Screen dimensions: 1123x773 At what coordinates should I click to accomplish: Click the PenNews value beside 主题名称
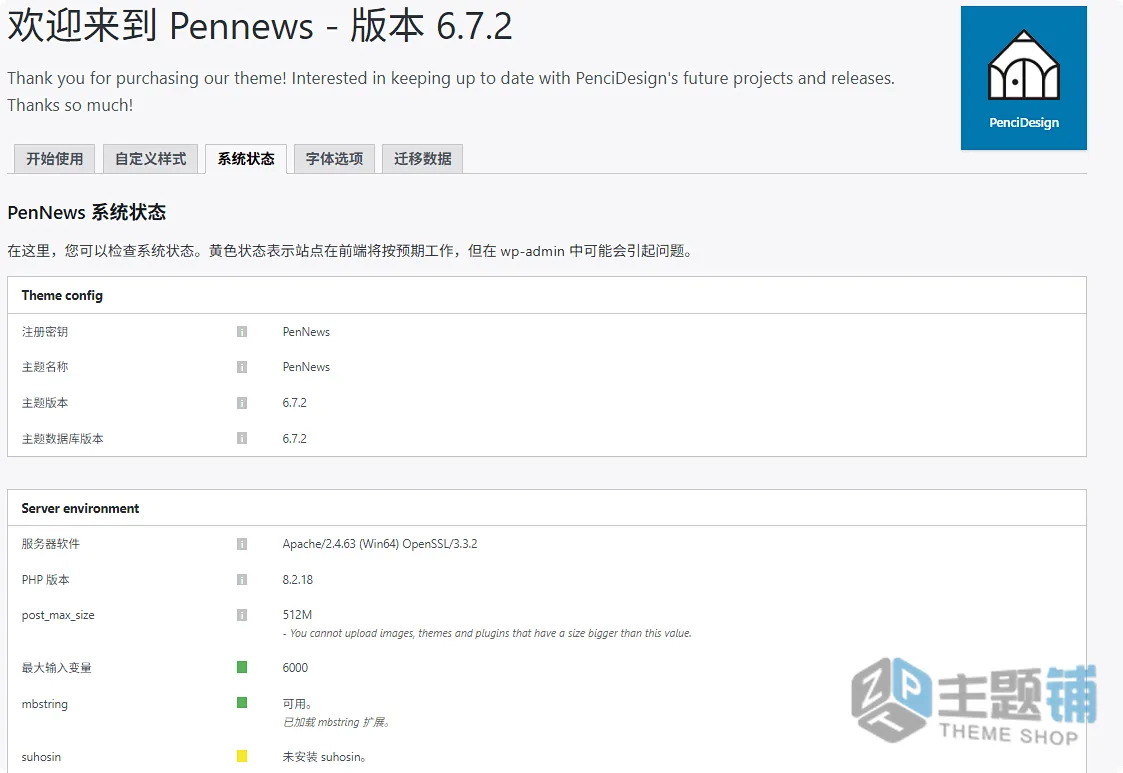click(306, 367)
